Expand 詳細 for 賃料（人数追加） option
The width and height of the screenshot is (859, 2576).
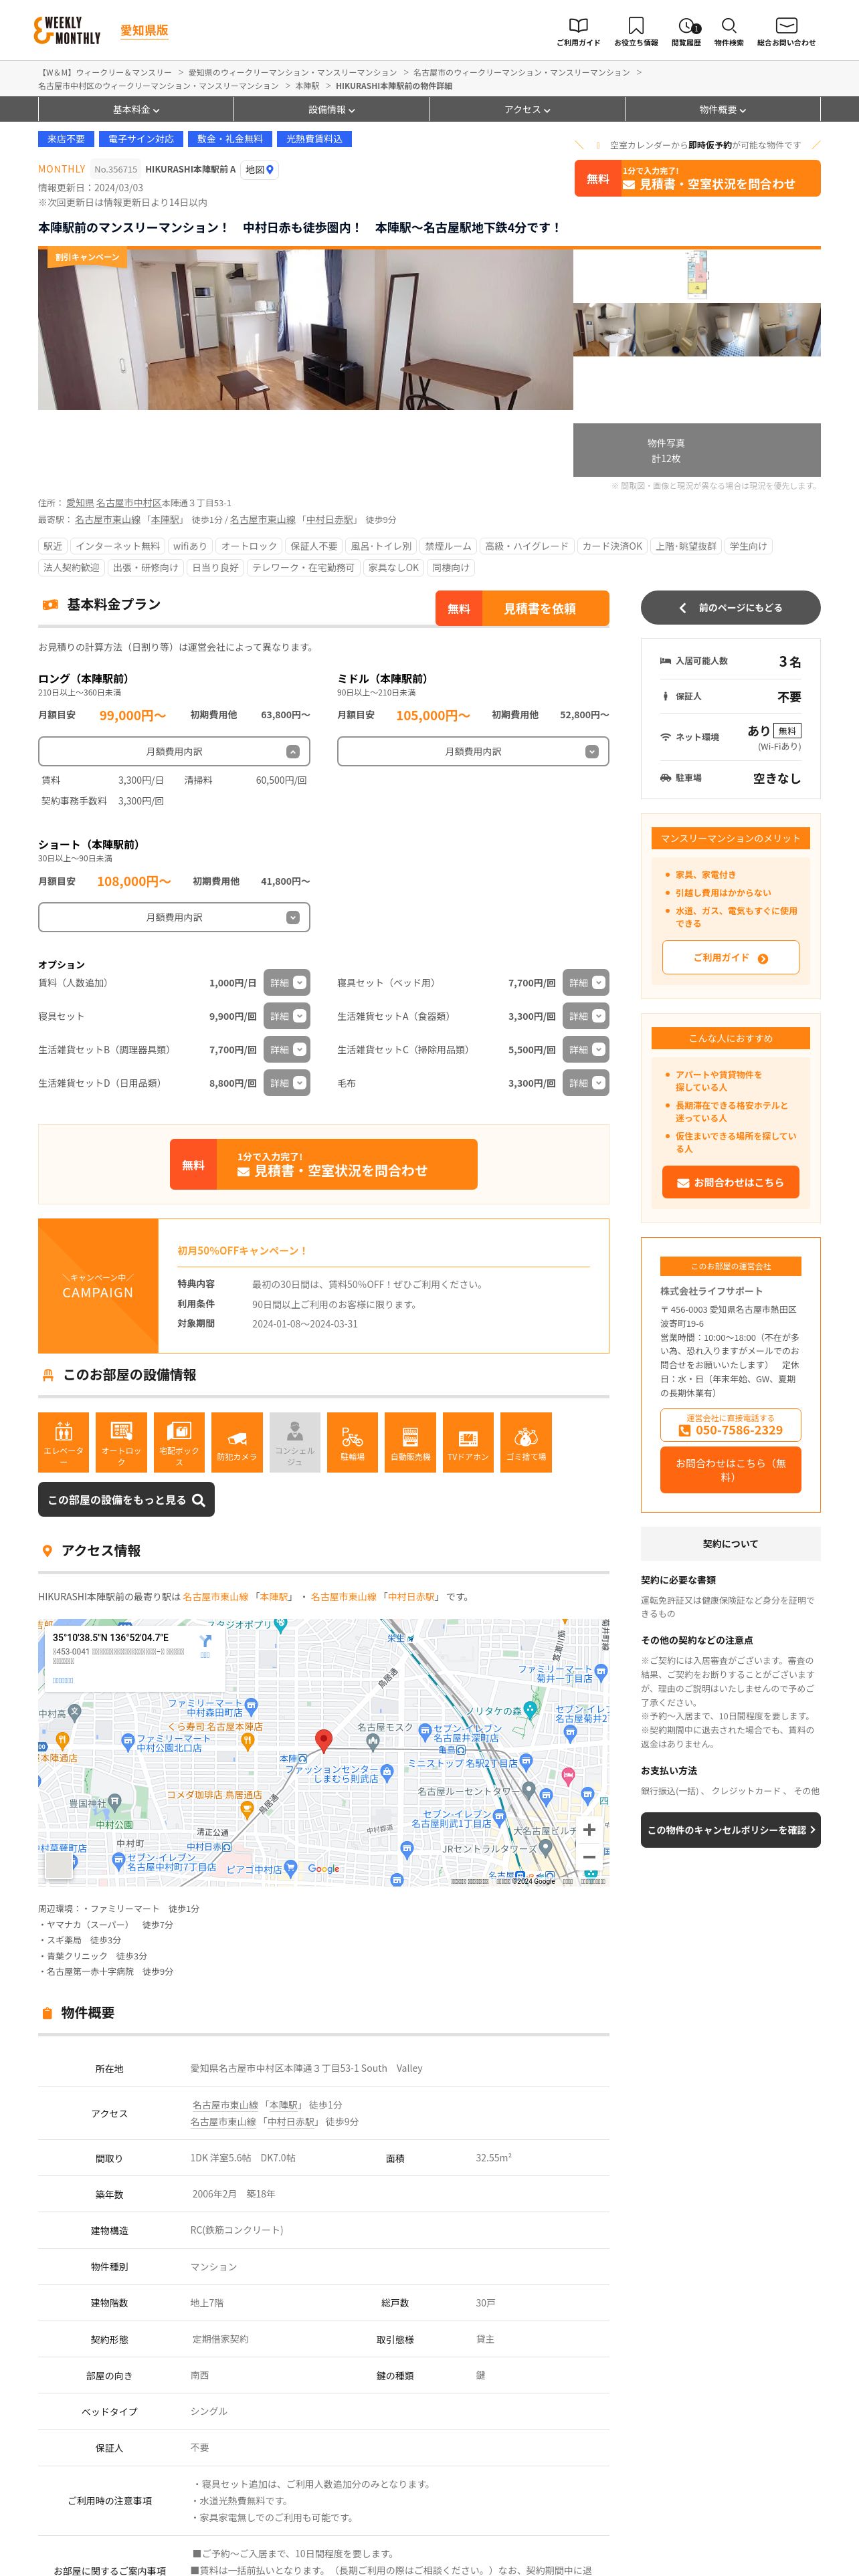(287, 983)
